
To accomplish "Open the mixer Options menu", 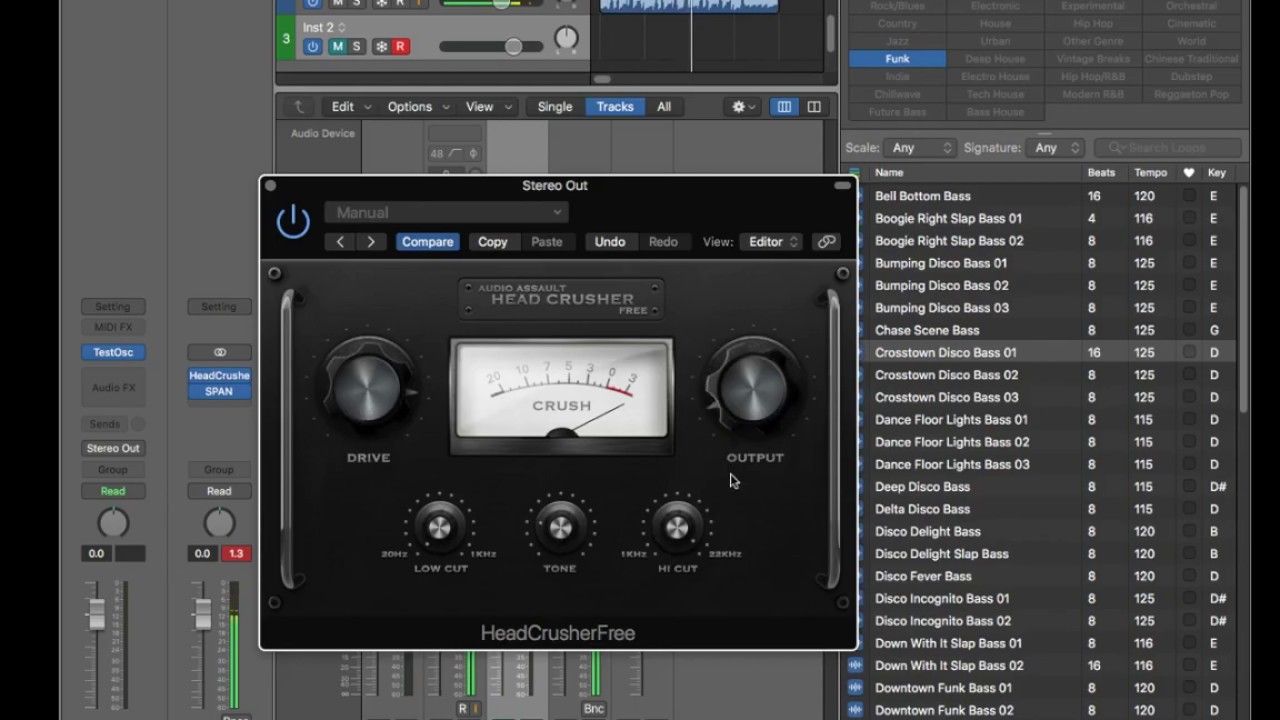I will [x=418, y=107].
